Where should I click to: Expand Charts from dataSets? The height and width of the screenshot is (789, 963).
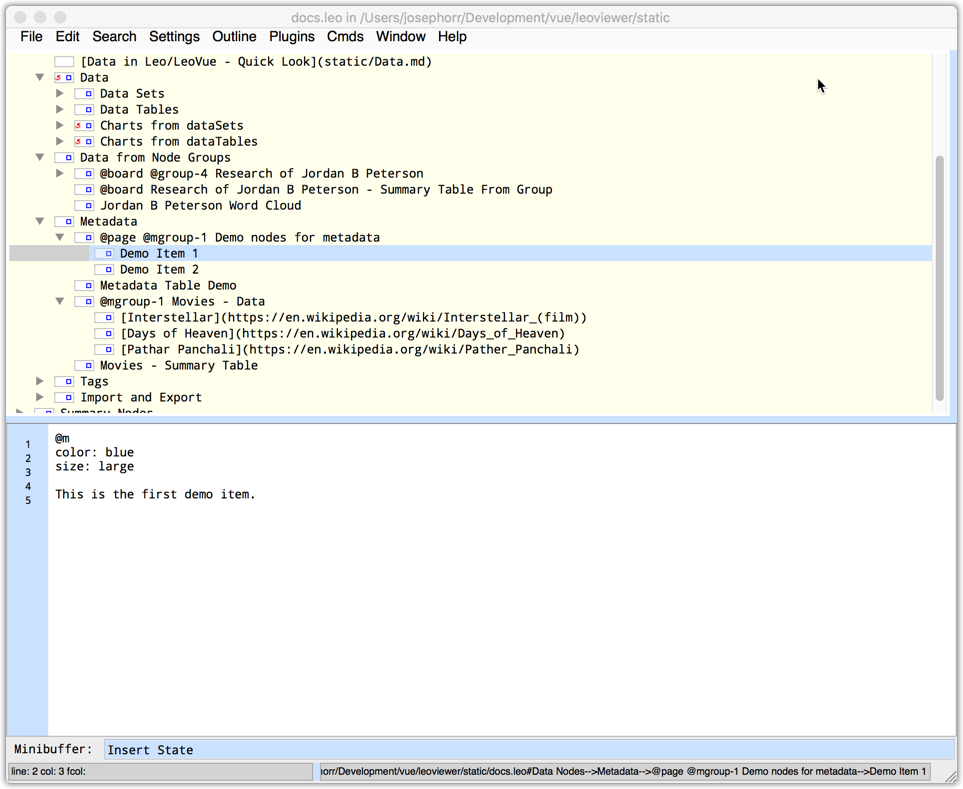pyautogui.click(x=60, y=125)
